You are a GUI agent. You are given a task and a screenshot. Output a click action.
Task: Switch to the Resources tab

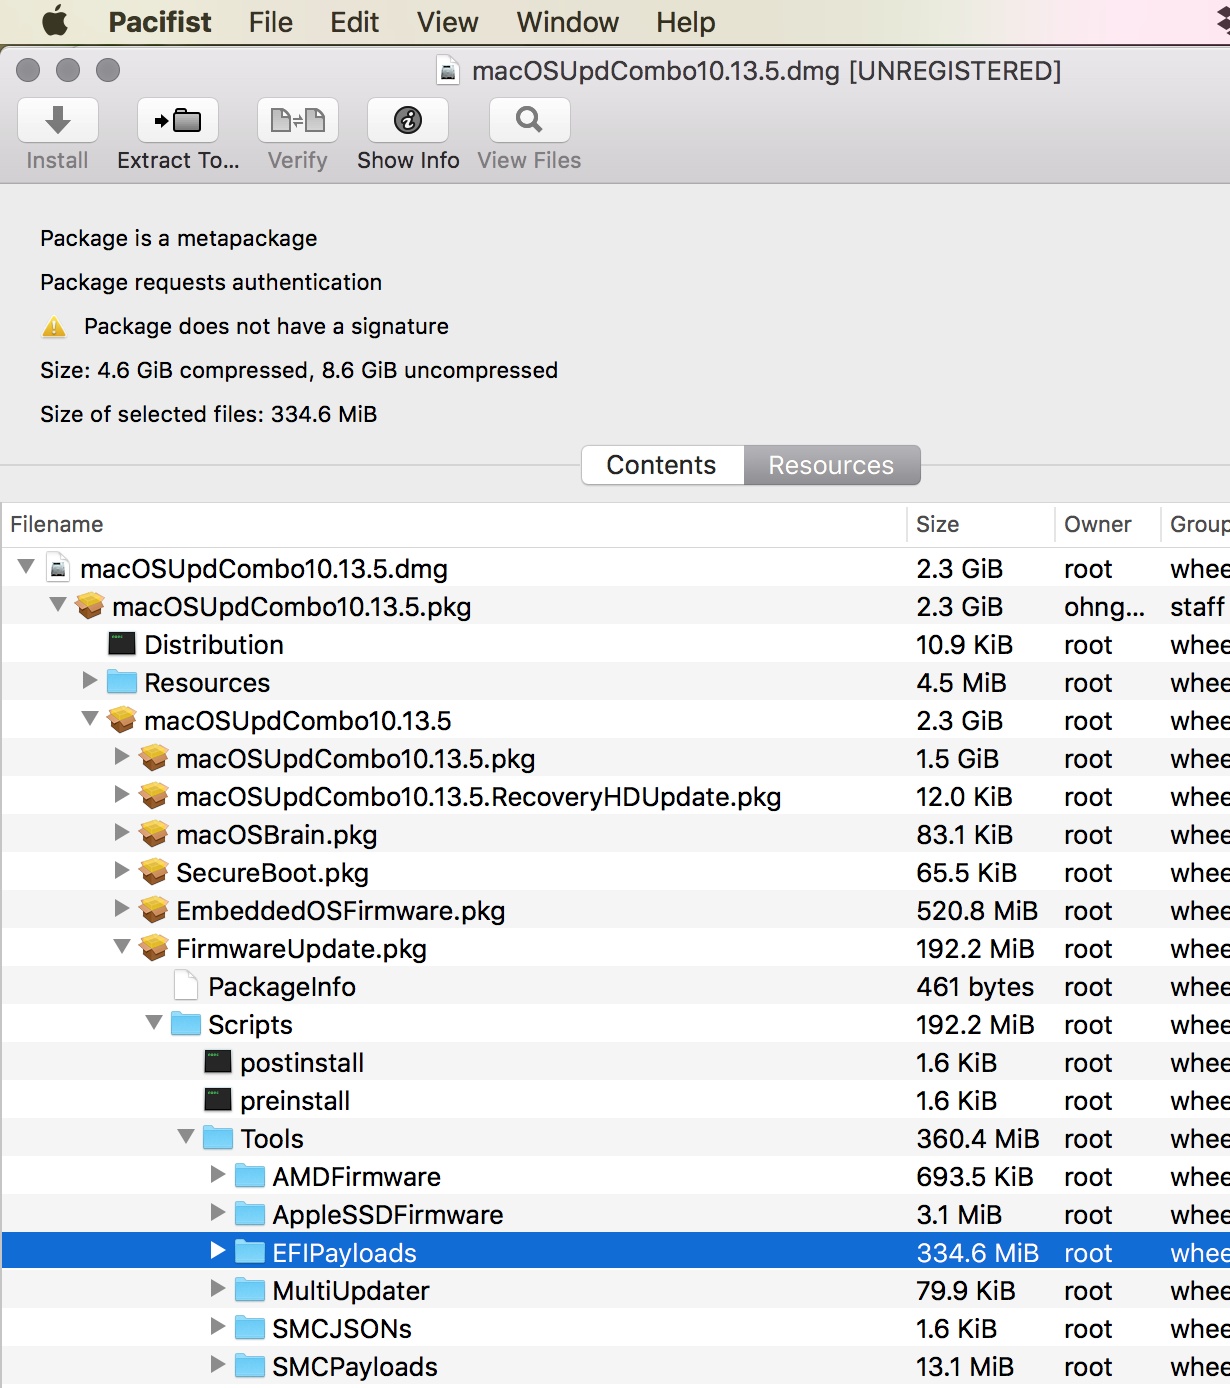[831, 465]
